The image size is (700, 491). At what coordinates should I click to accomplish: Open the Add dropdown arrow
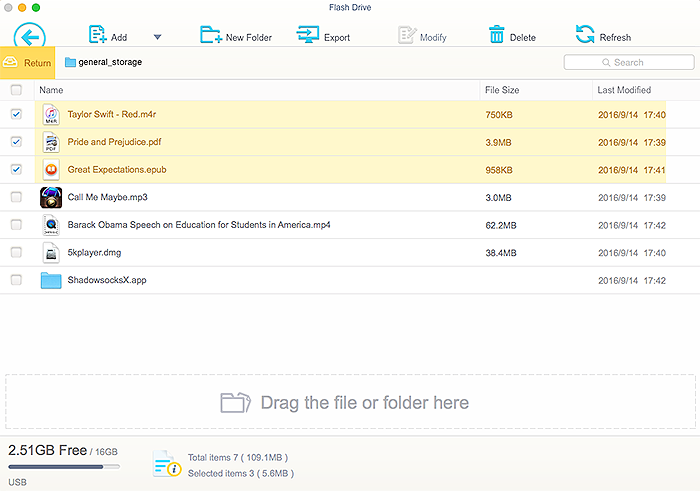point(158,37)
